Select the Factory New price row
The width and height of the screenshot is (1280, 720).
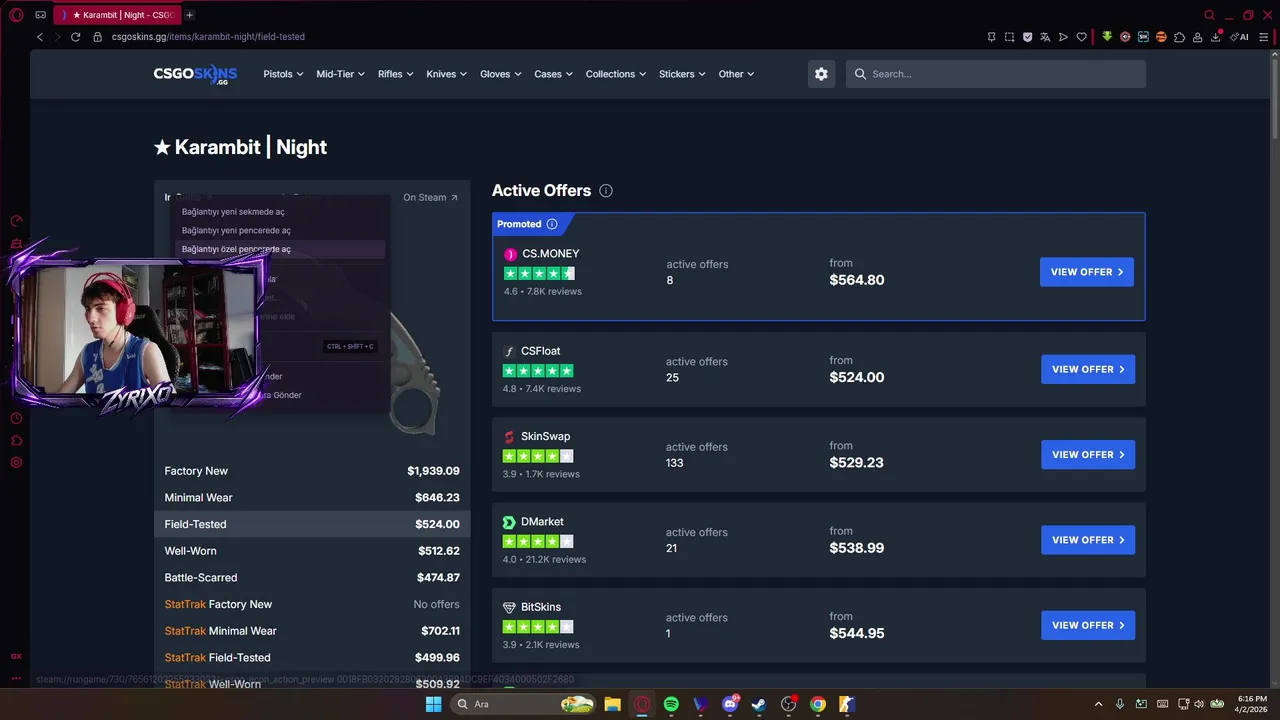[312, 471]
